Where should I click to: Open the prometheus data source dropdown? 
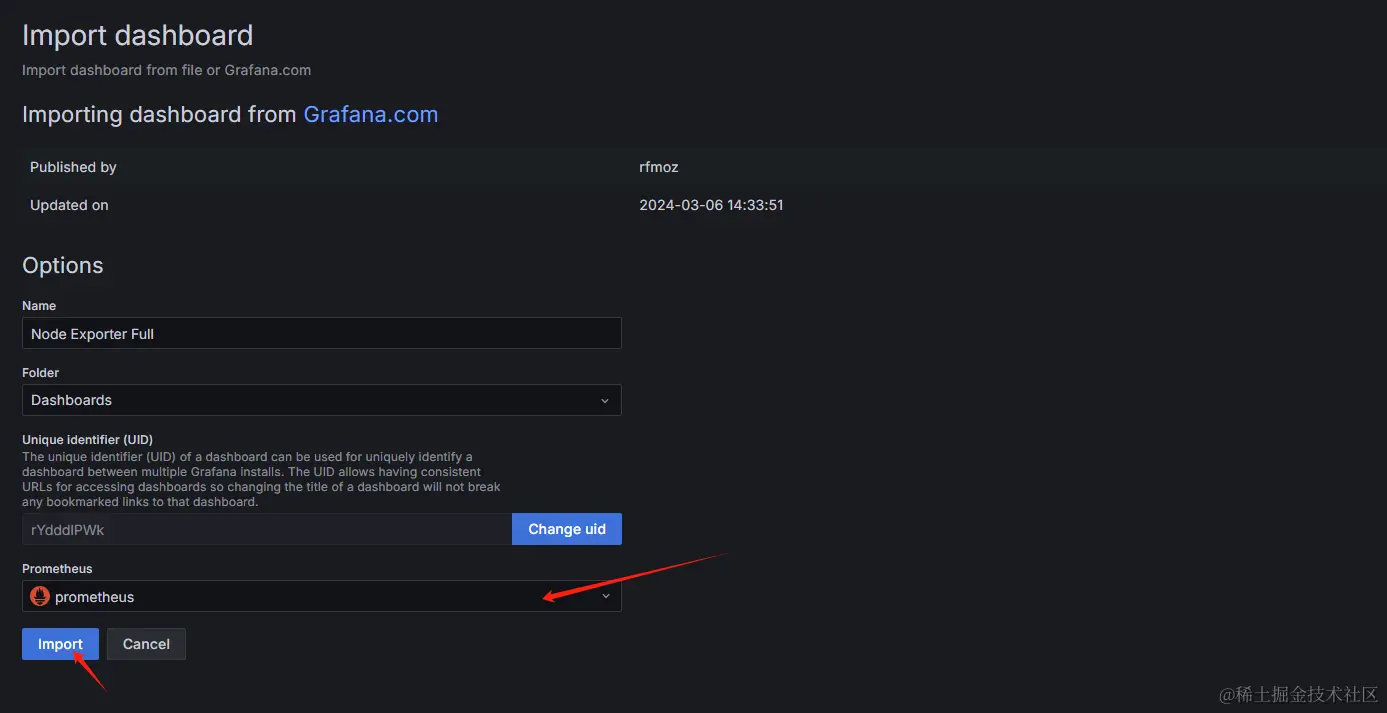click(321, 596)
